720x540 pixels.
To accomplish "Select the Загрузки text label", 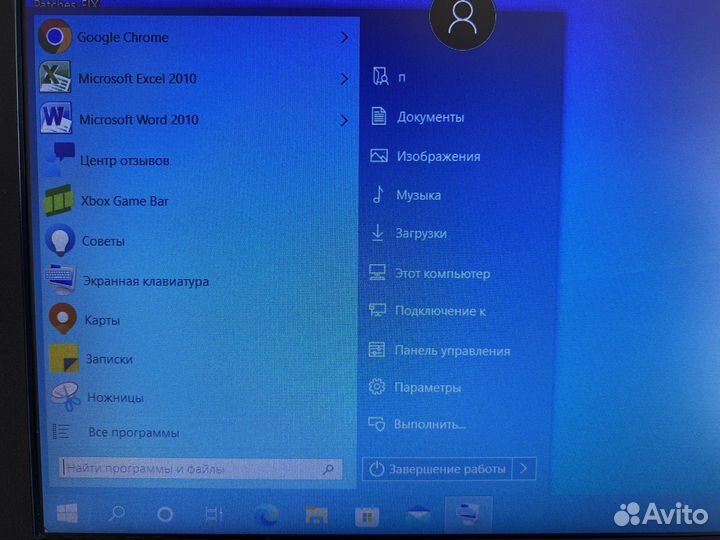I will click(421, 233).
